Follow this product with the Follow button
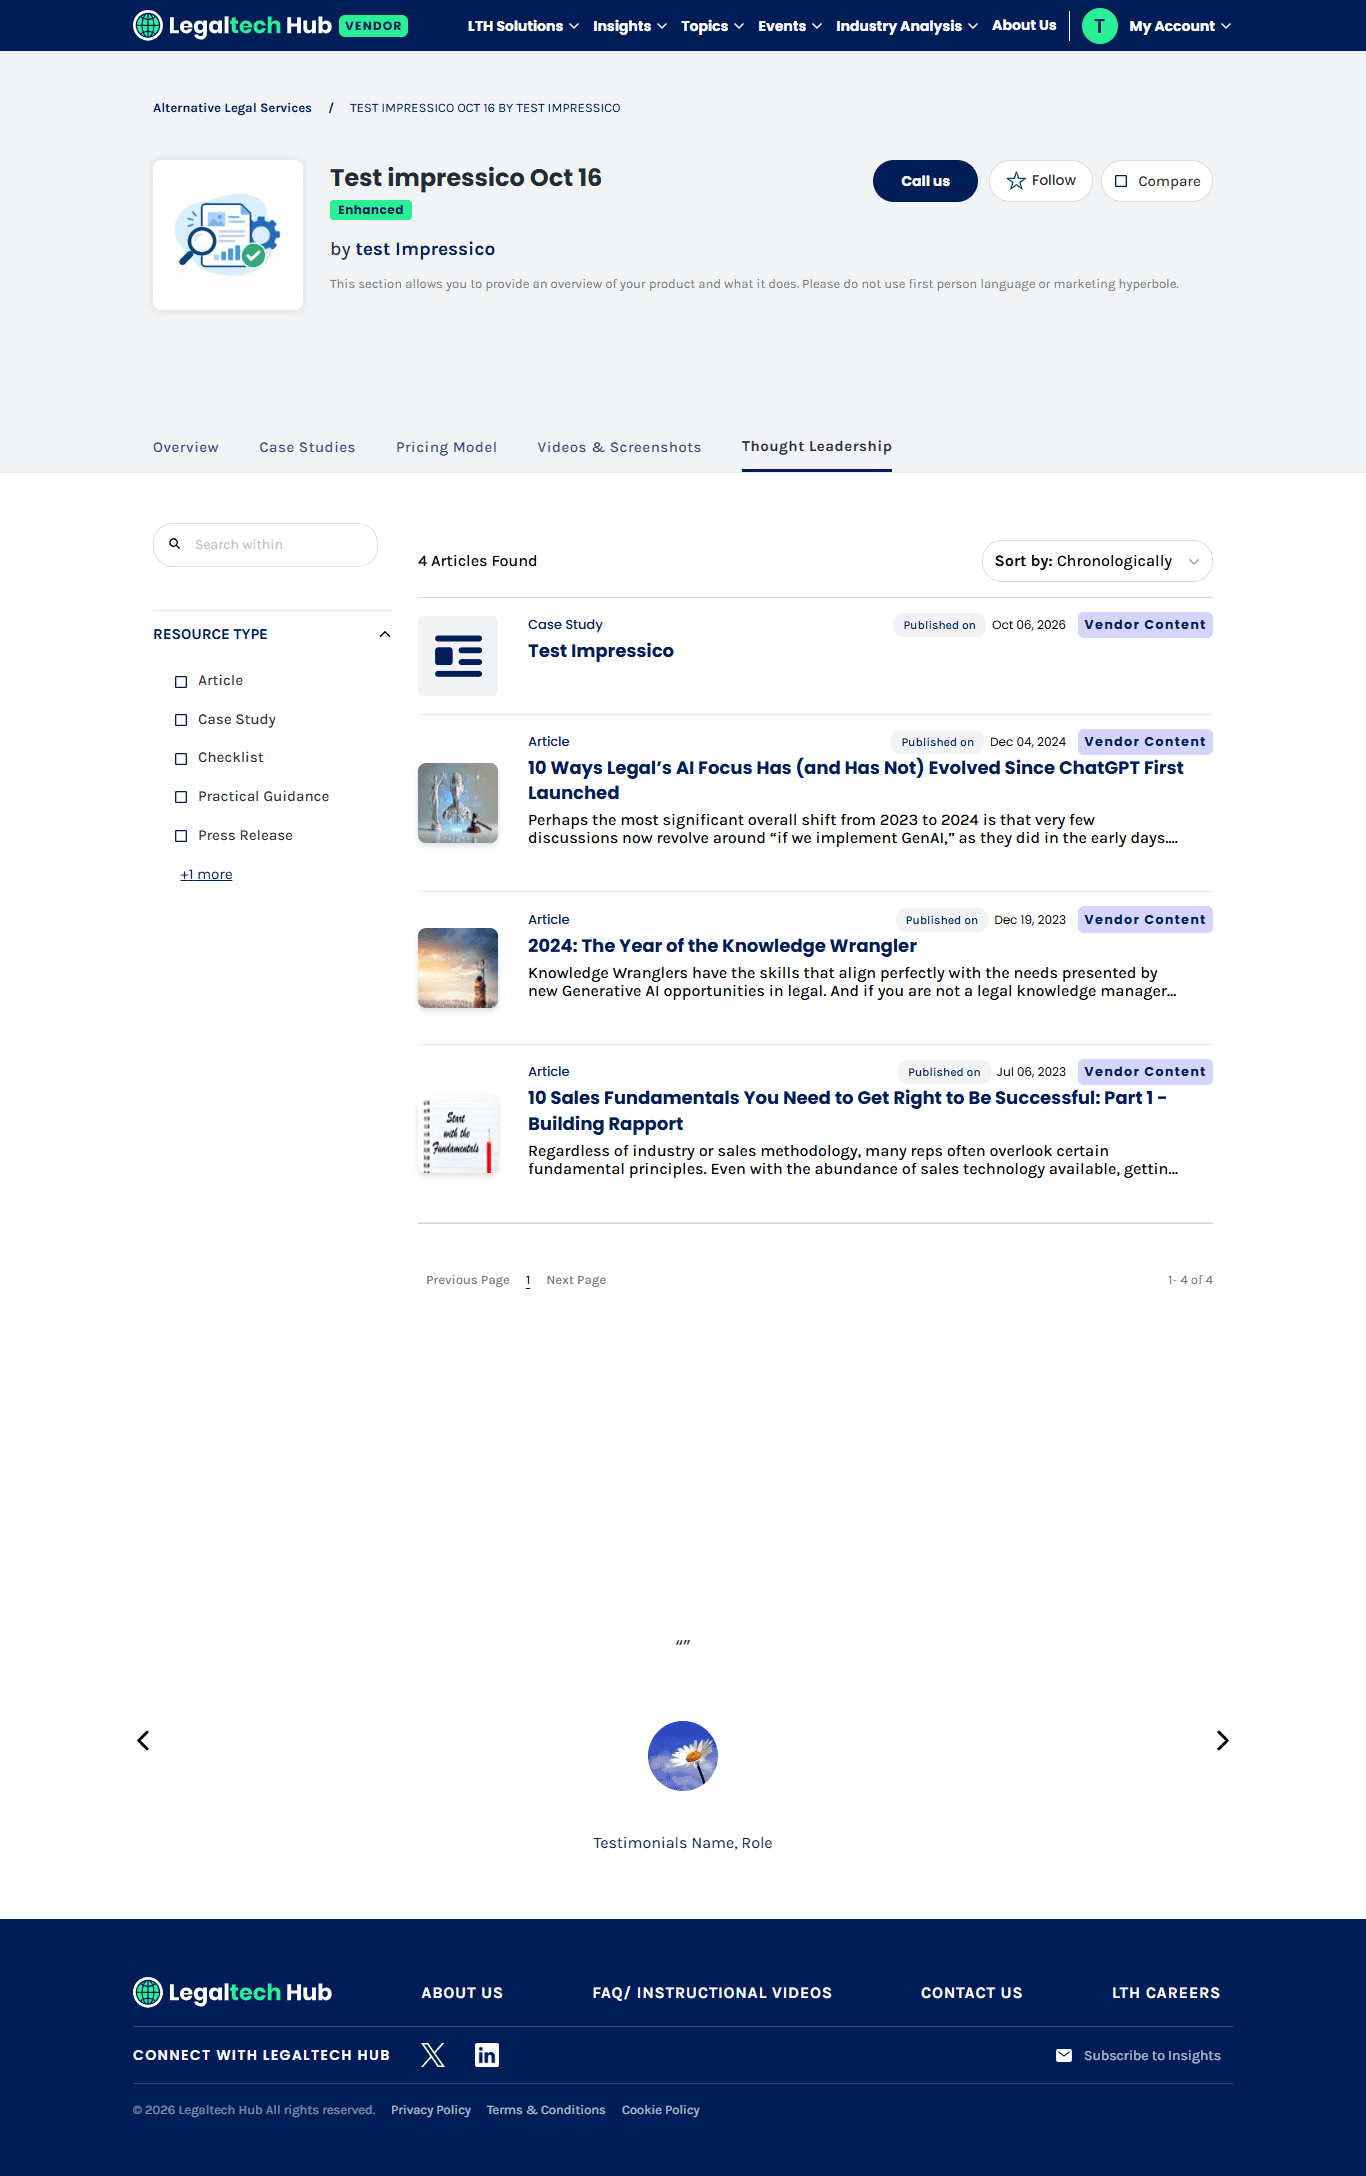The width and height of the screenshot is (1366, 2176). (x=1041, y=181)
